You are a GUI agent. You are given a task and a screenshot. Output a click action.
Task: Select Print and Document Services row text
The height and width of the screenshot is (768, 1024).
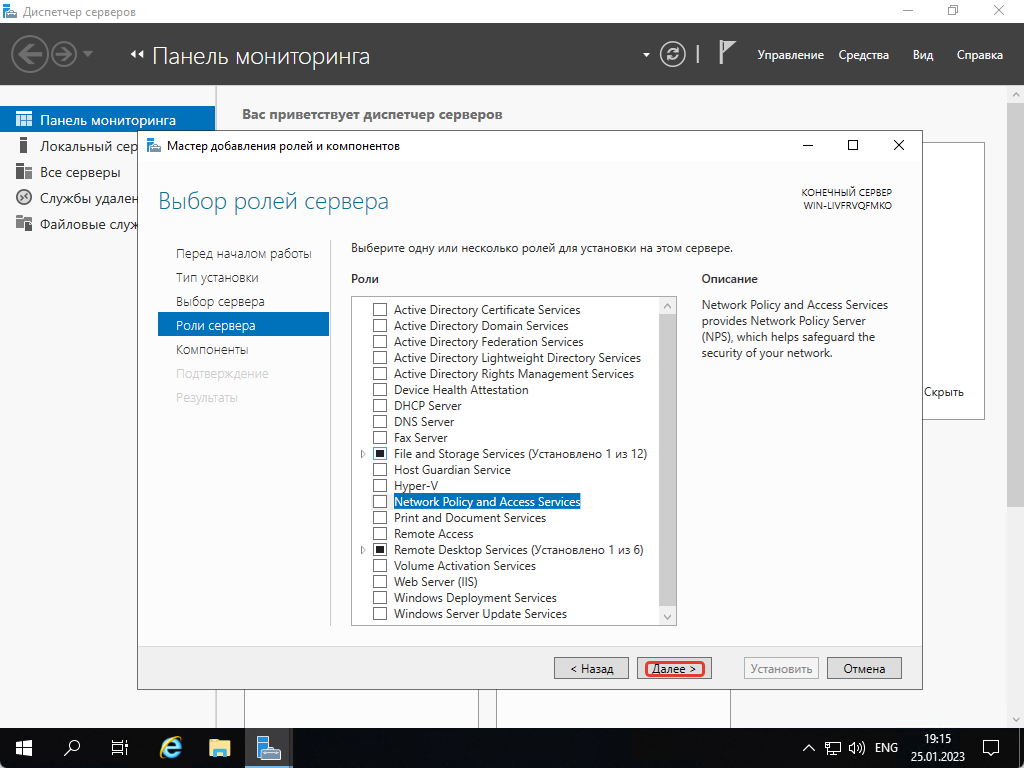point(470,517)
